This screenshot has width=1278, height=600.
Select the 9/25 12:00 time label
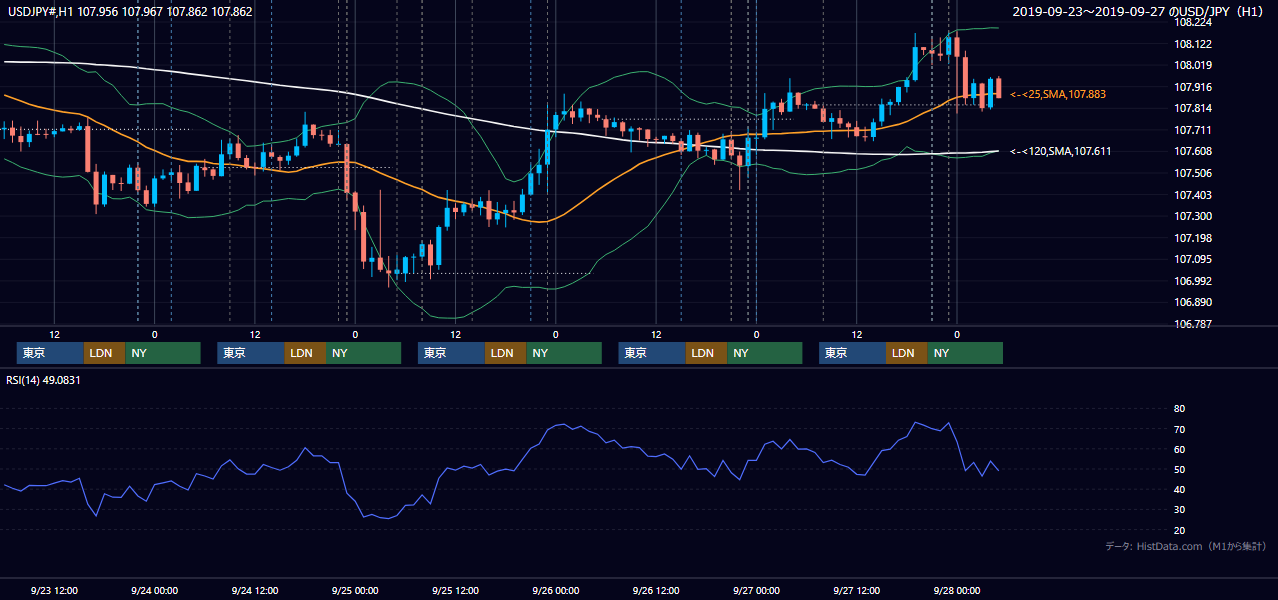tap(456, 590)
